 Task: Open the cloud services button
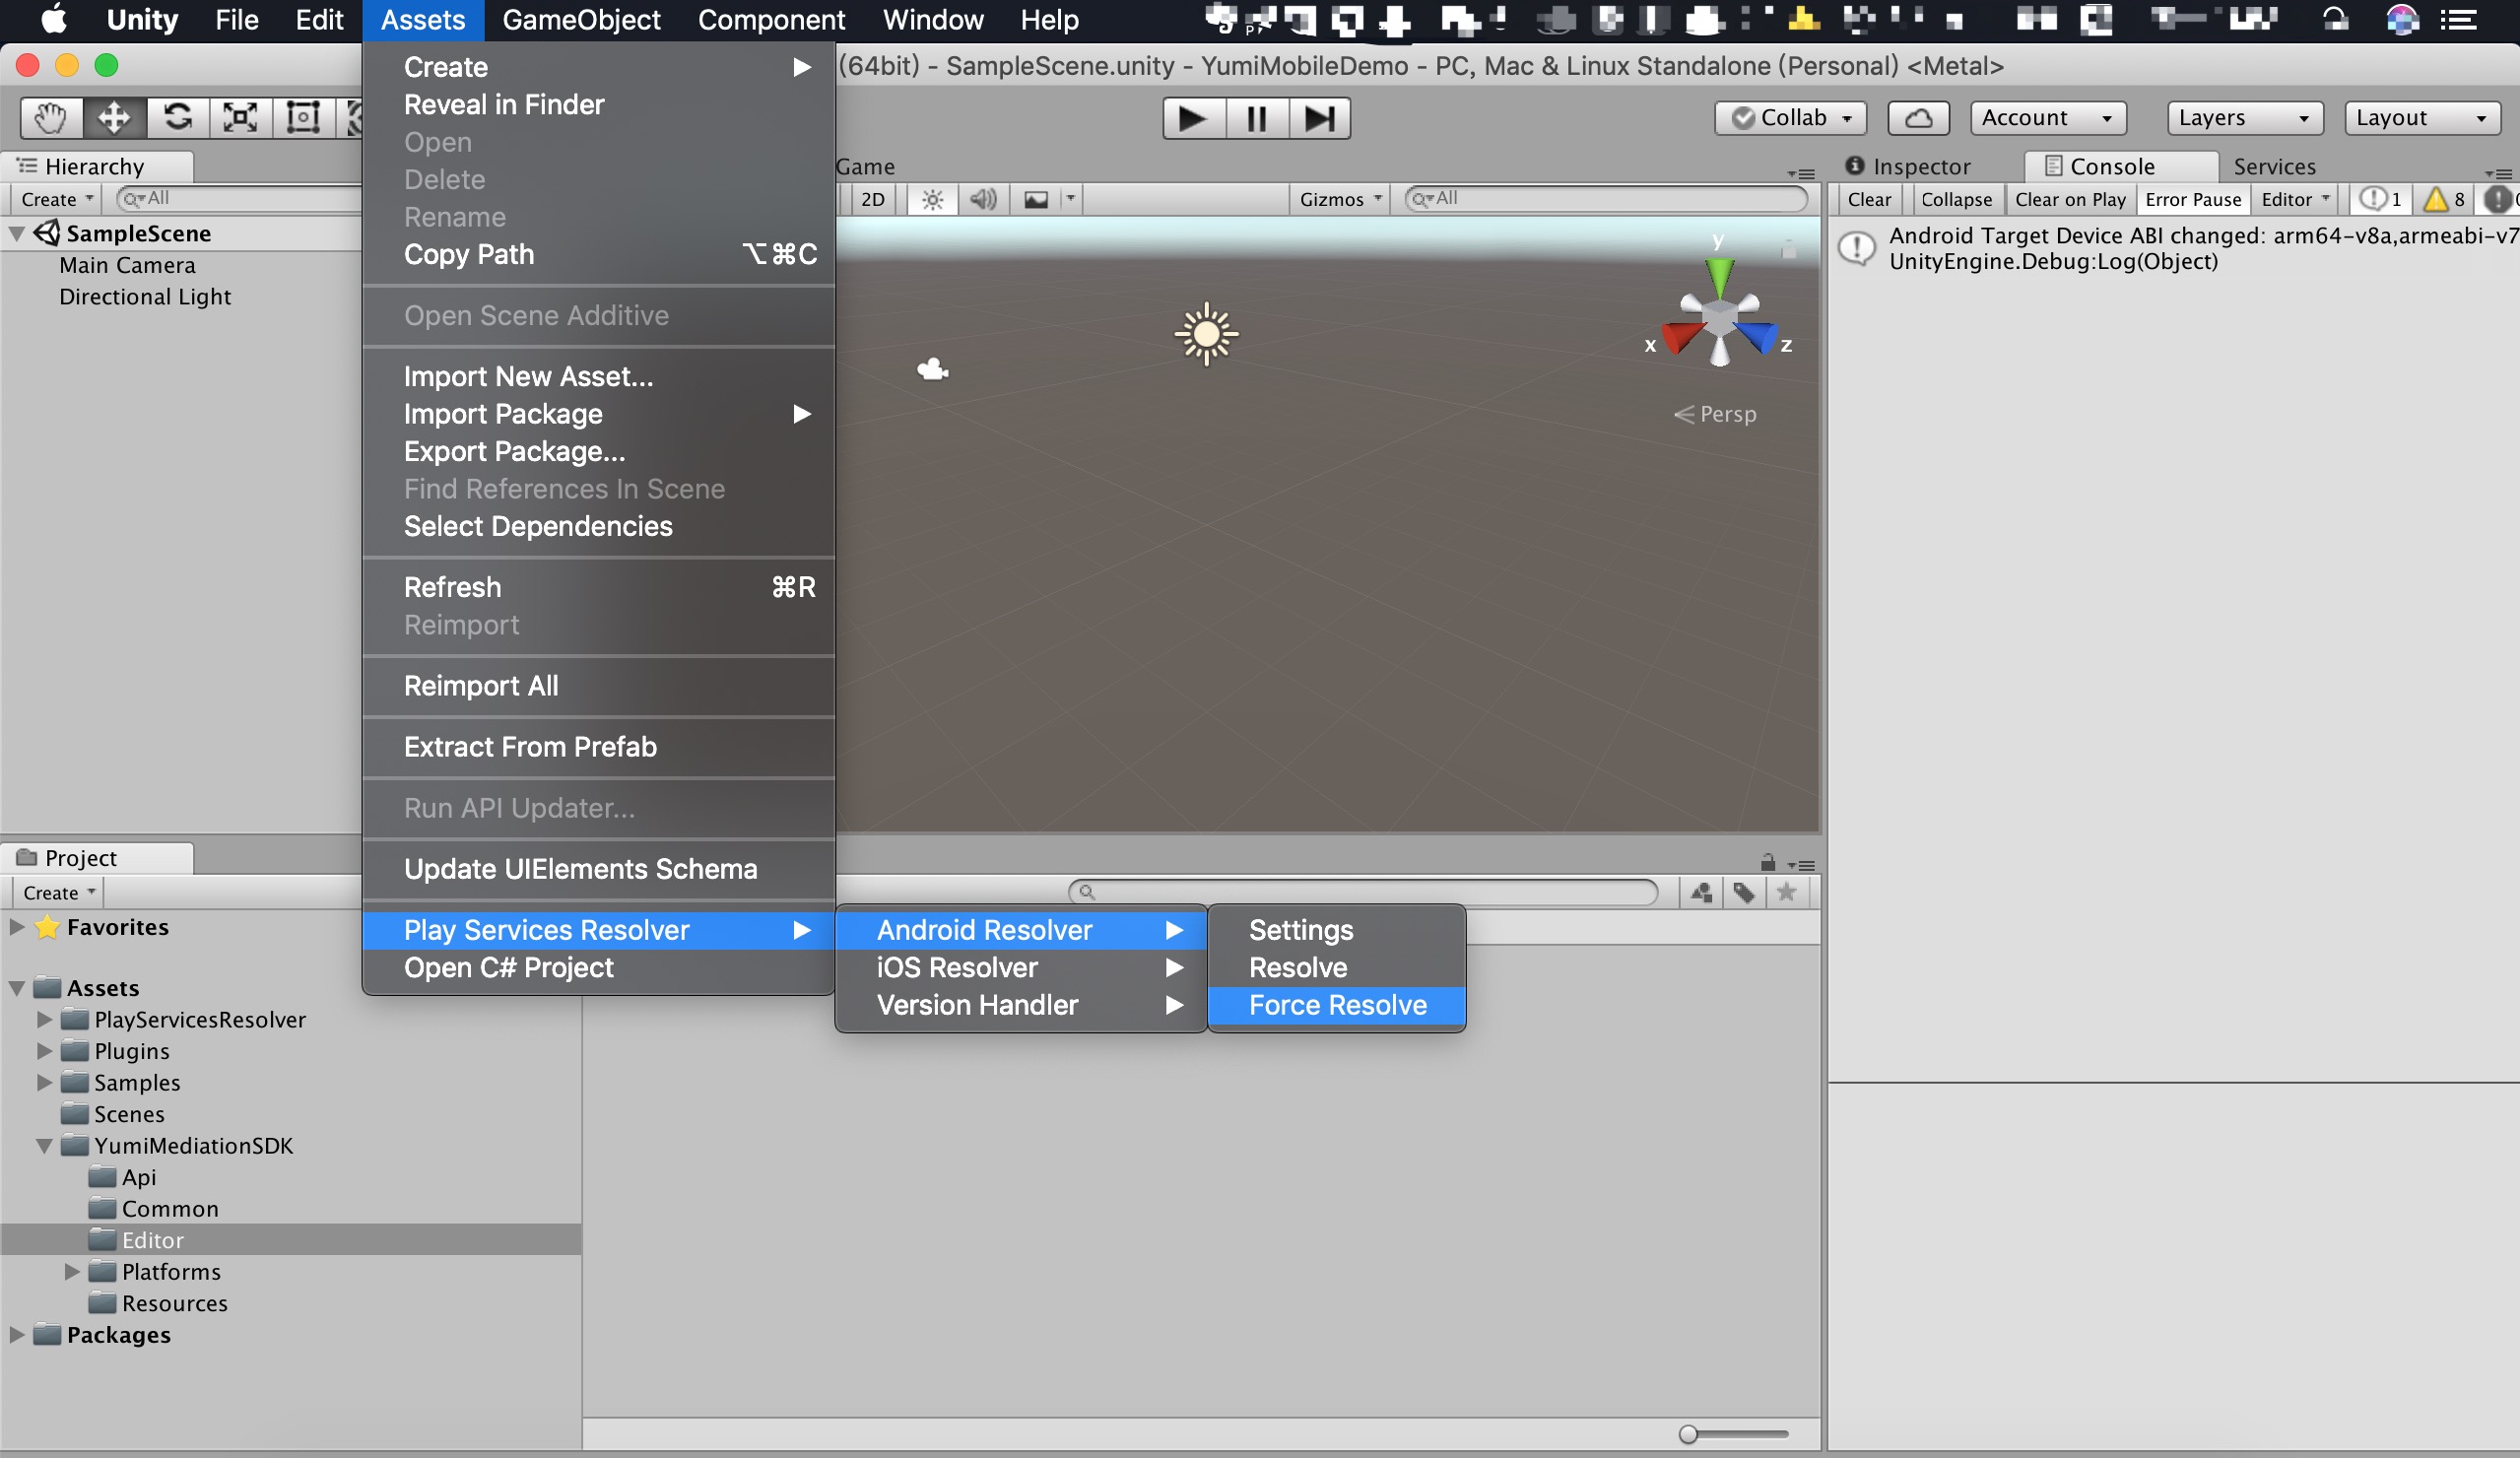[x=1917, y=118]
